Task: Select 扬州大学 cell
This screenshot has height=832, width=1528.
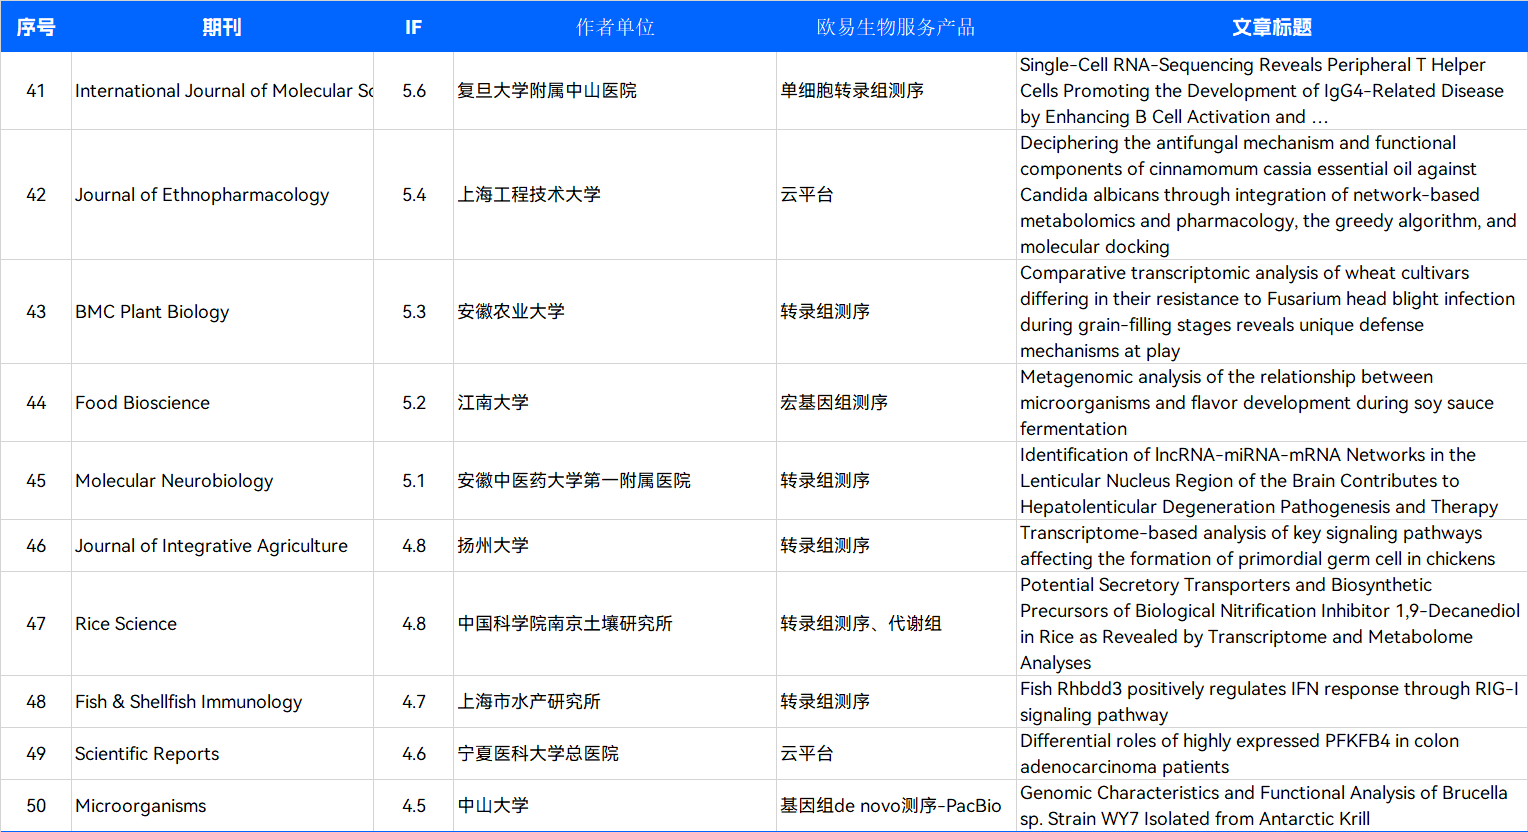Action: click(x=615, y=546)
